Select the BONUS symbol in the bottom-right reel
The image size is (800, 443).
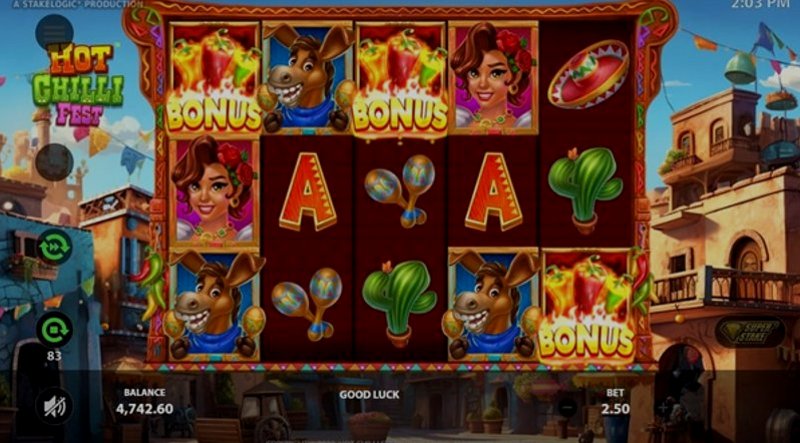587,306
